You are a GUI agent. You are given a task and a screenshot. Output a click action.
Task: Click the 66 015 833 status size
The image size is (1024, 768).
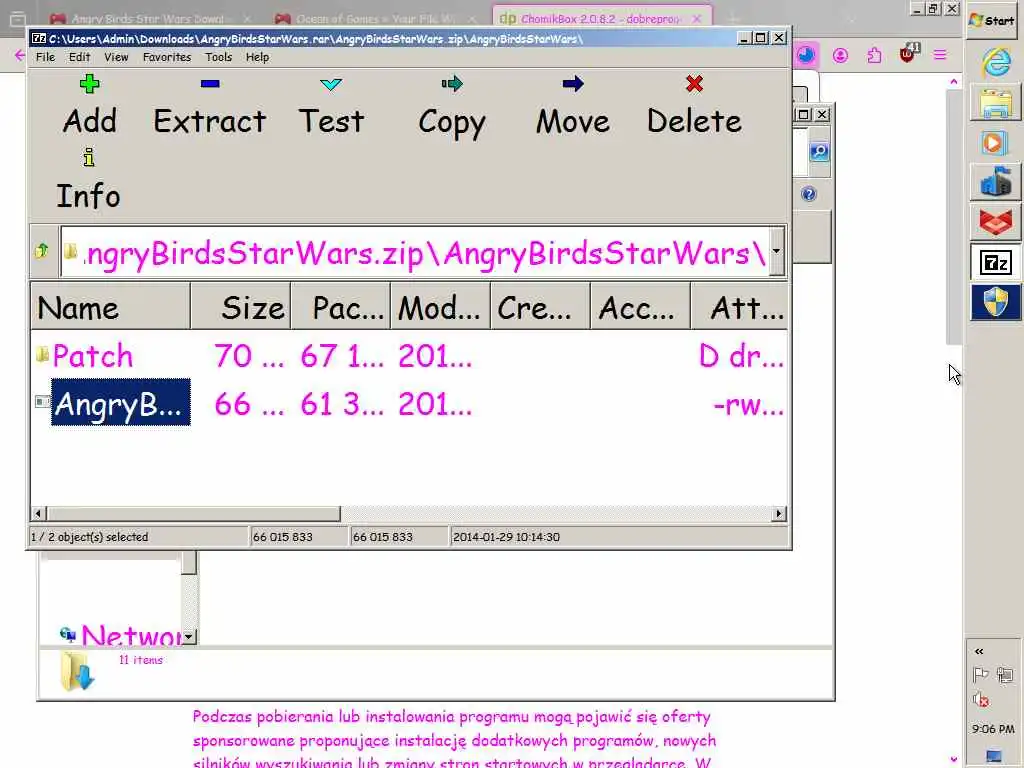(283, 537)
